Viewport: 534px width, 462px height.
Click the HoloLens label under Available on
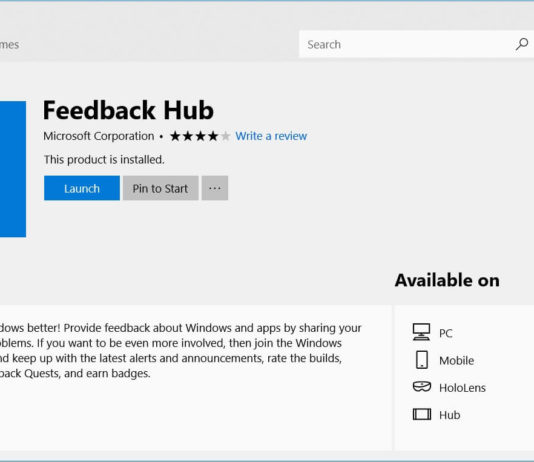point(462,388)
